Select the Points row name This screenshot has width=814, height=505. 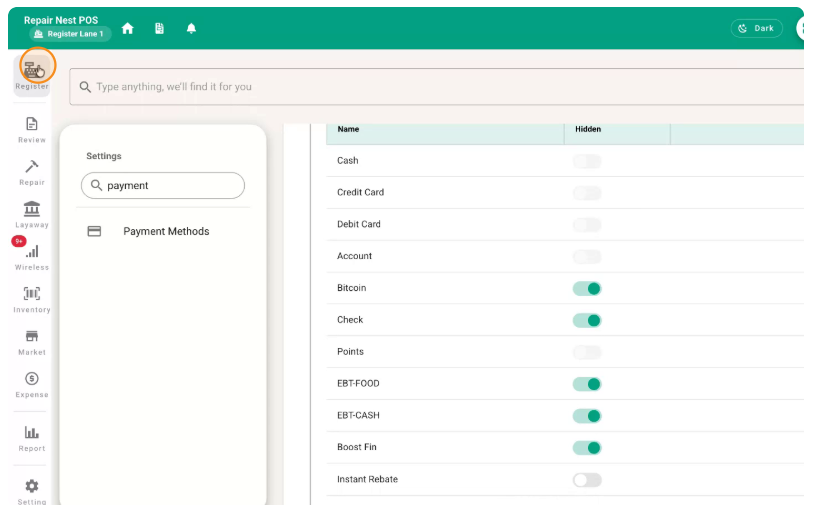tap(350, 351)
